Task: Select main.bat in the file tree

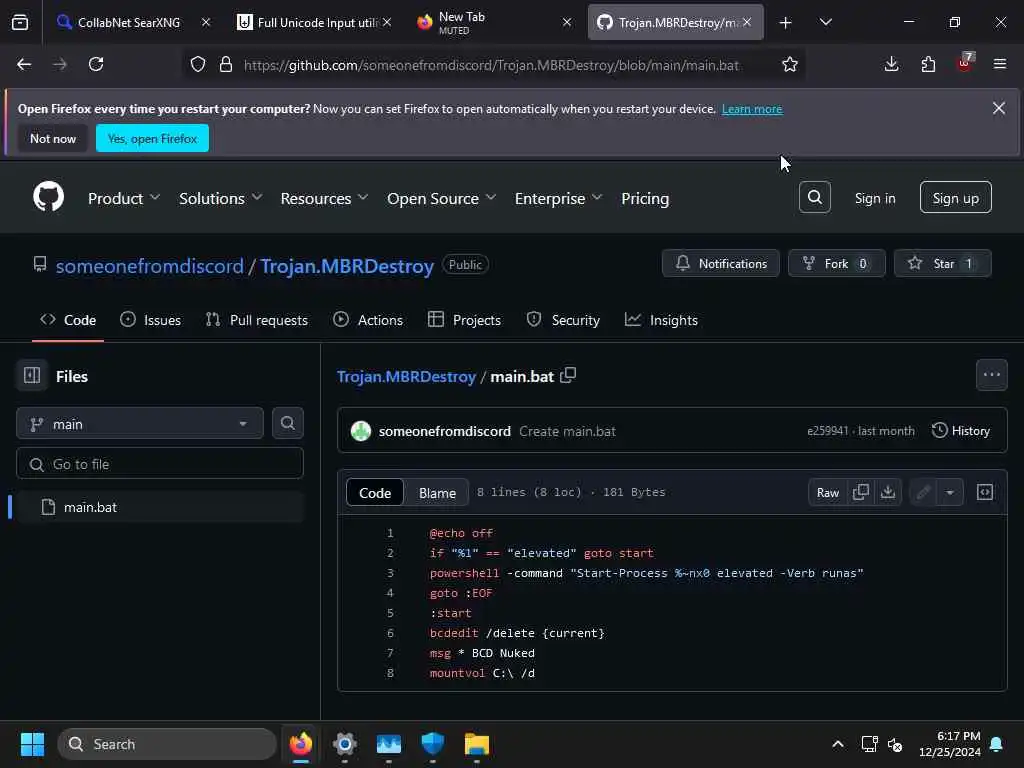Action: coord(160,507)
